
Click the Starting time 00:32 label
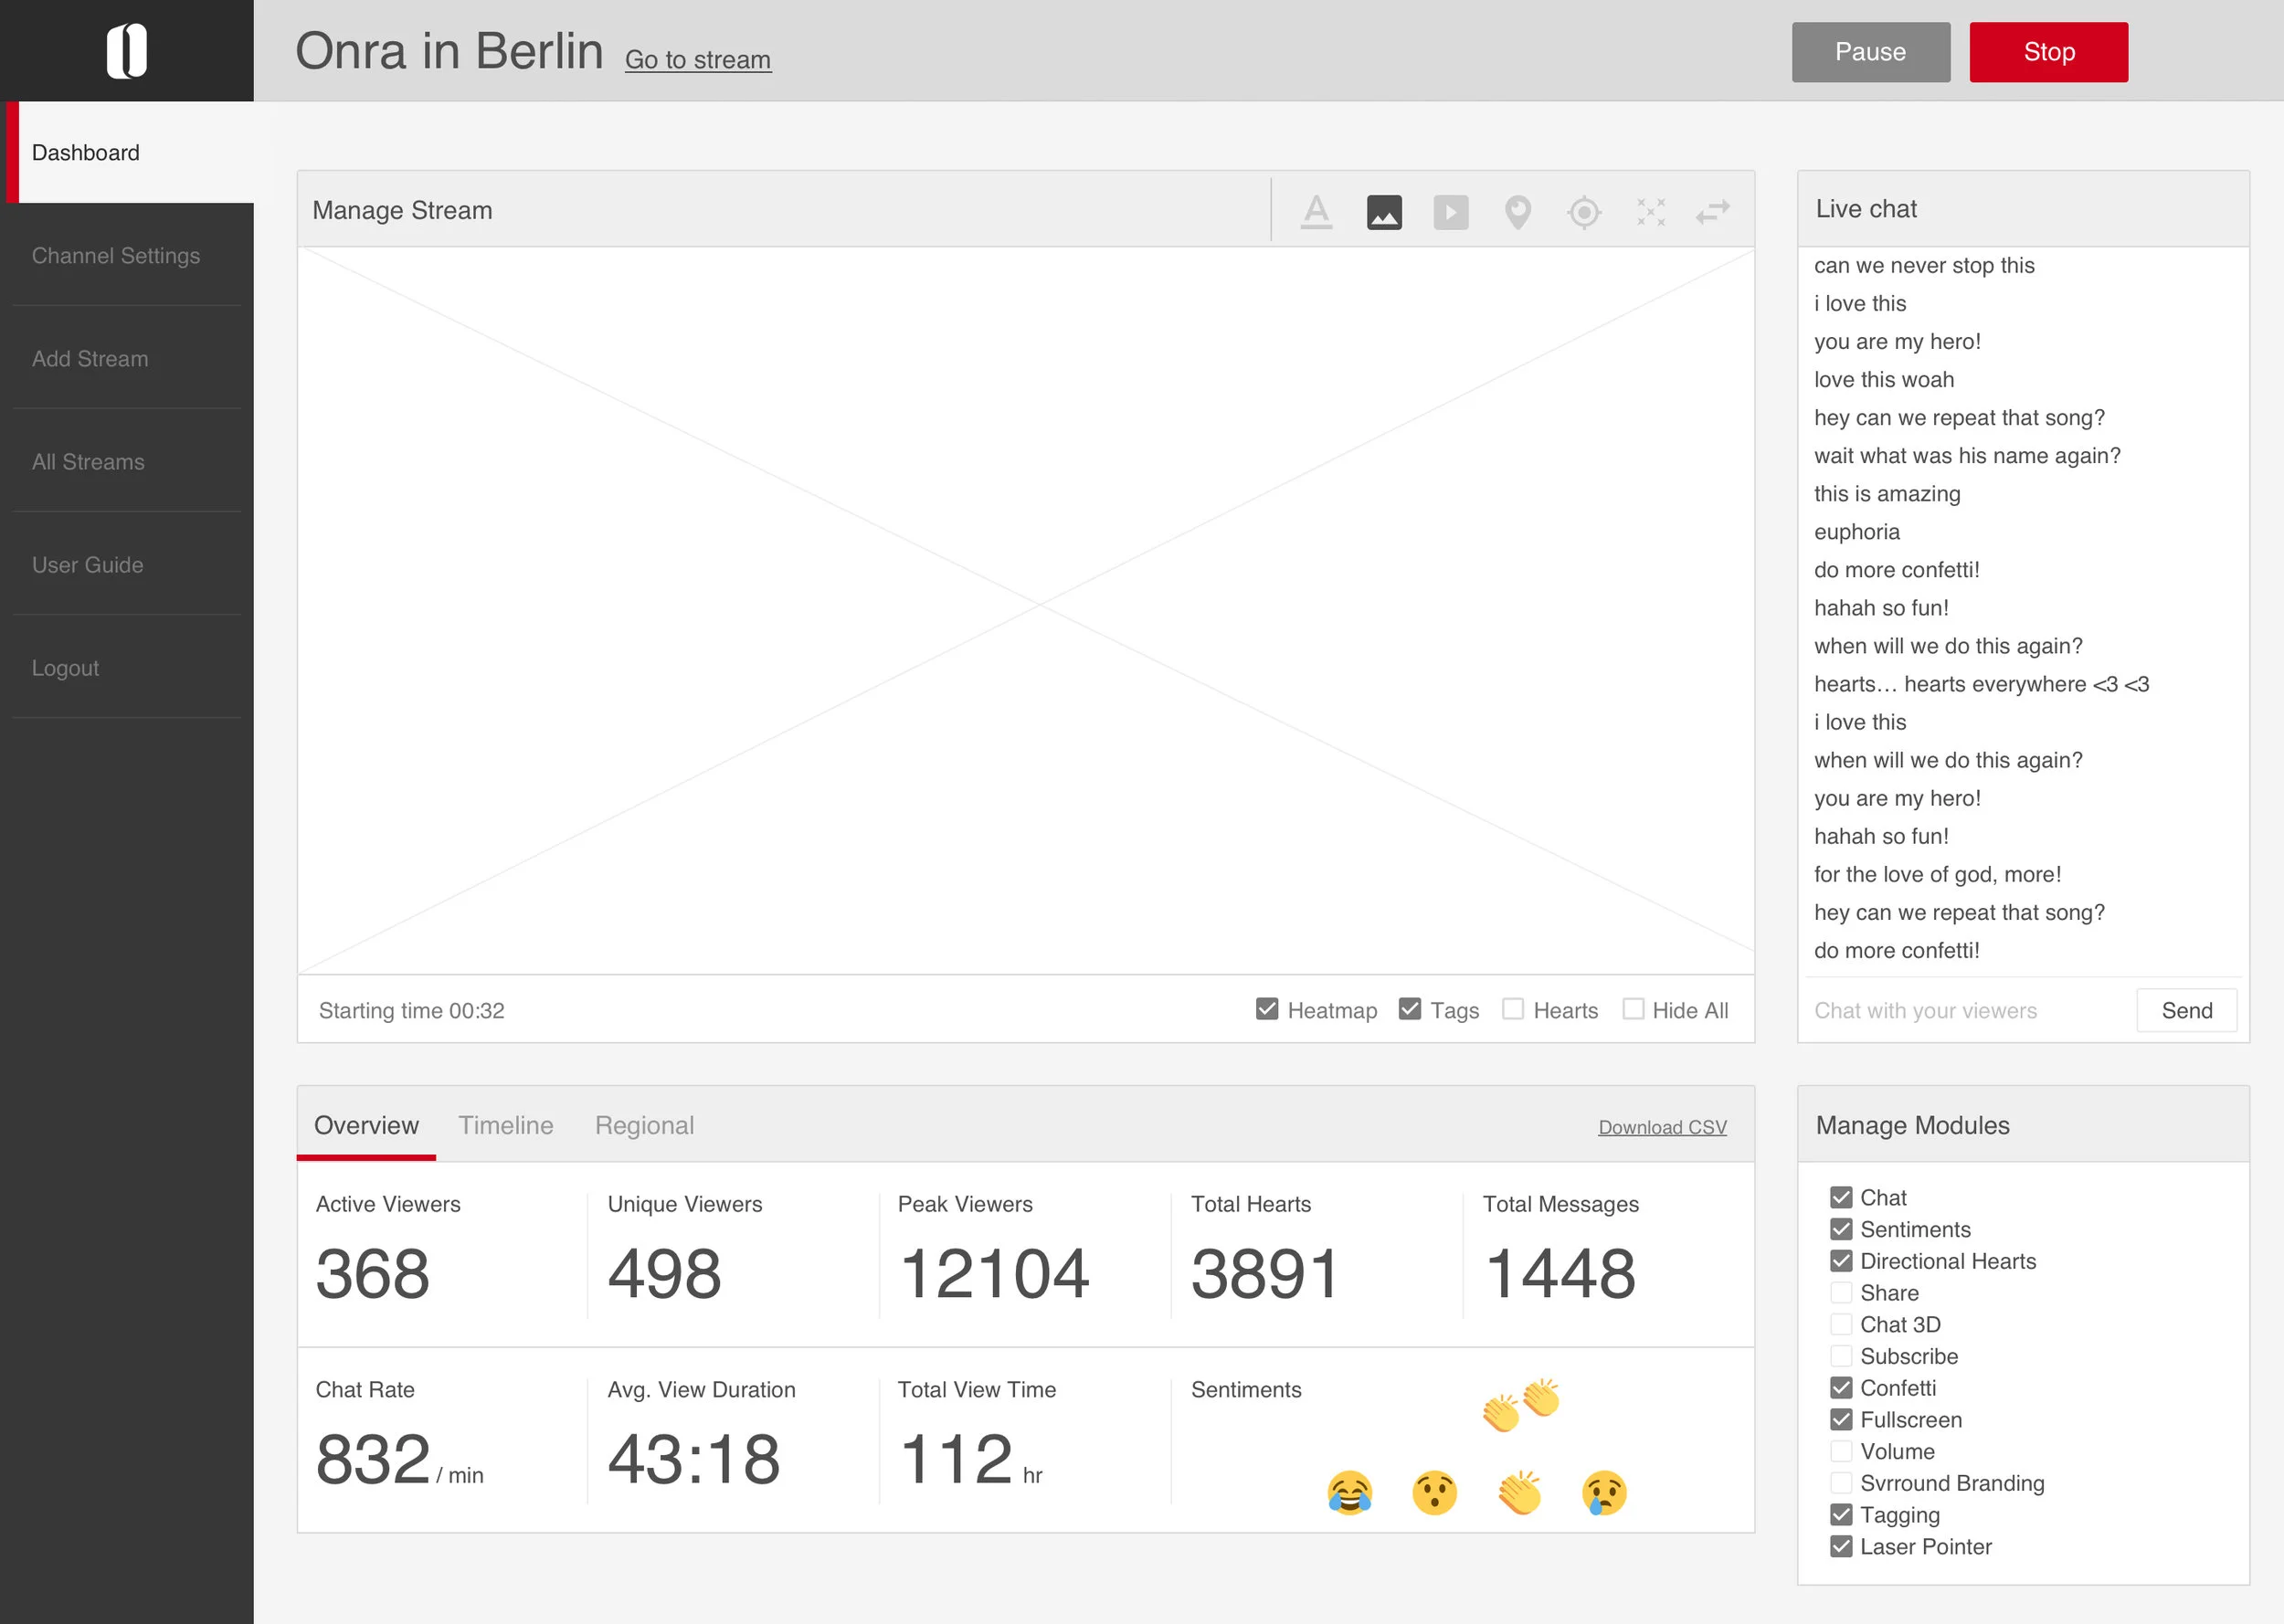pyautogui.click(x=411, y=1010)
